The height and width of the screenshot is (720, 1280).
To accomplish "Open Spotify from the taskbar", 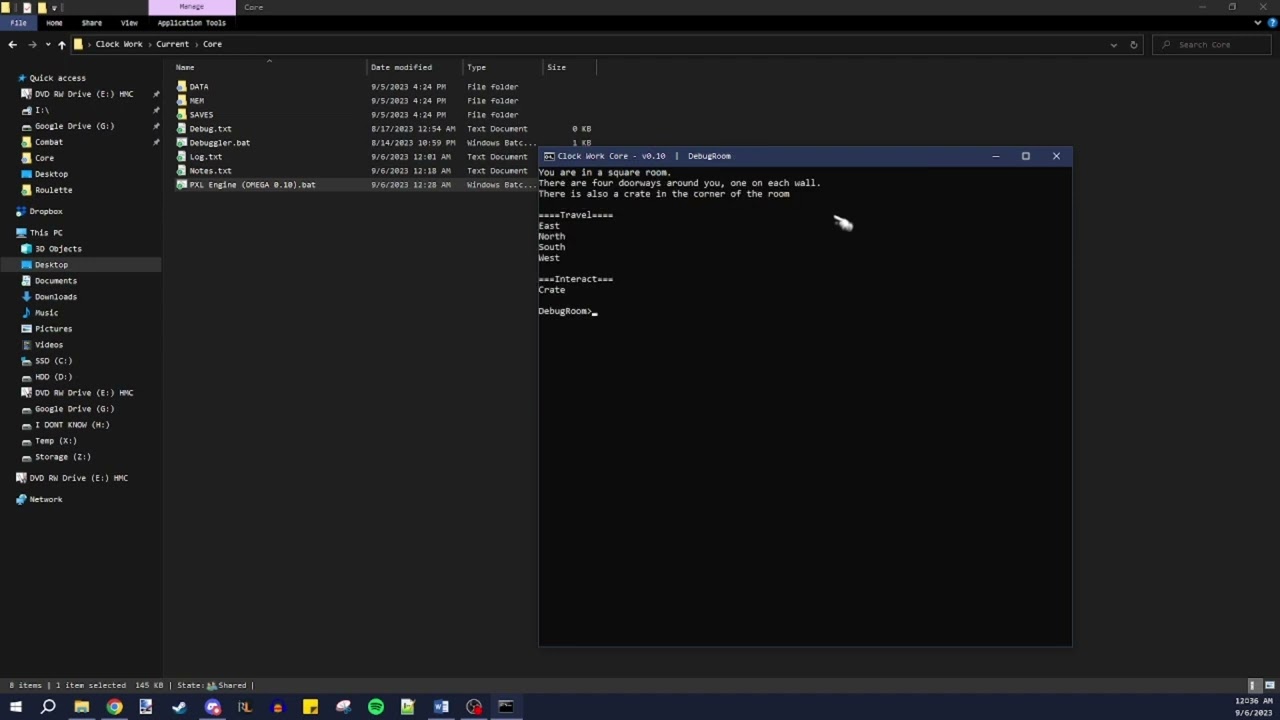I will coord(376,707).
